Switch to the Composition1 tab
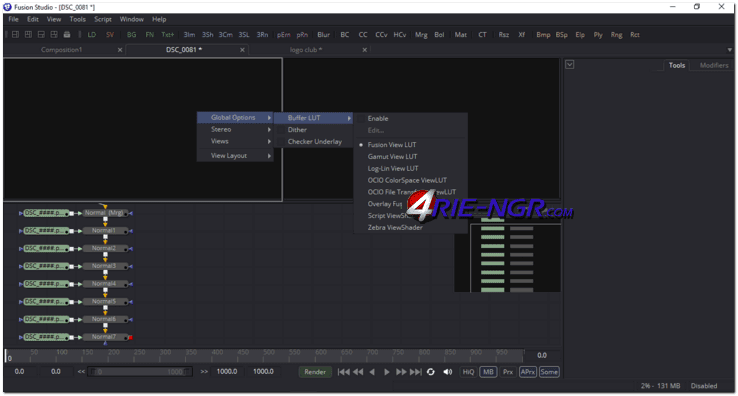The image size is (738, 396). pyautogui.click(x=61, y=50)
